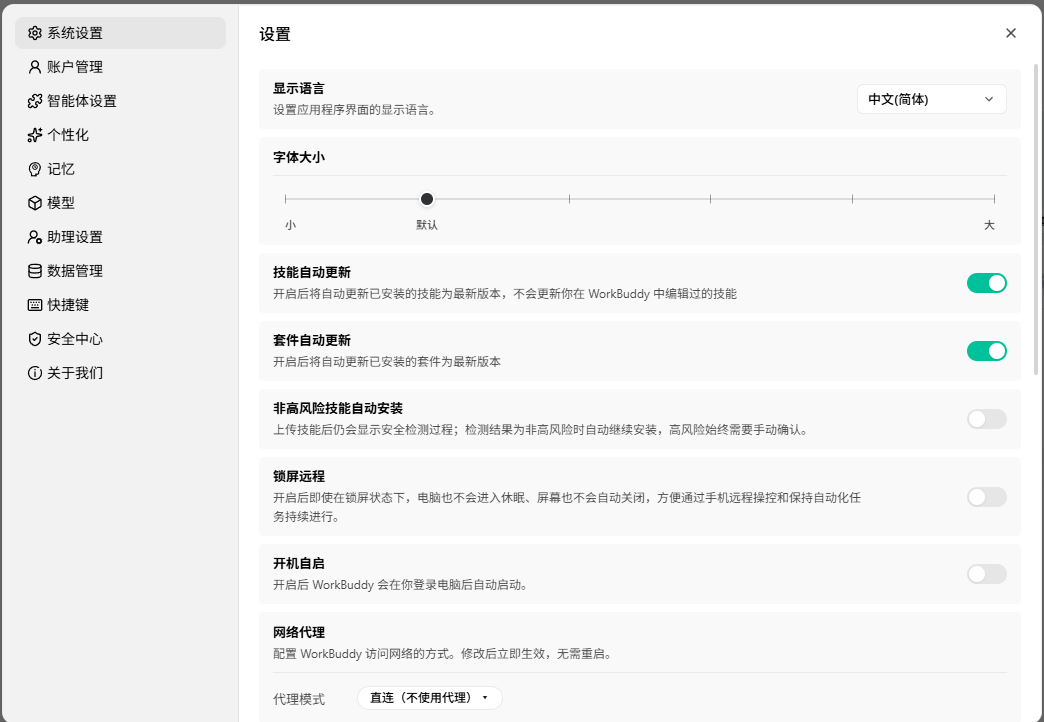Set font size slider to 小
Screen dimensions: 1044x722
click(286, 198)
